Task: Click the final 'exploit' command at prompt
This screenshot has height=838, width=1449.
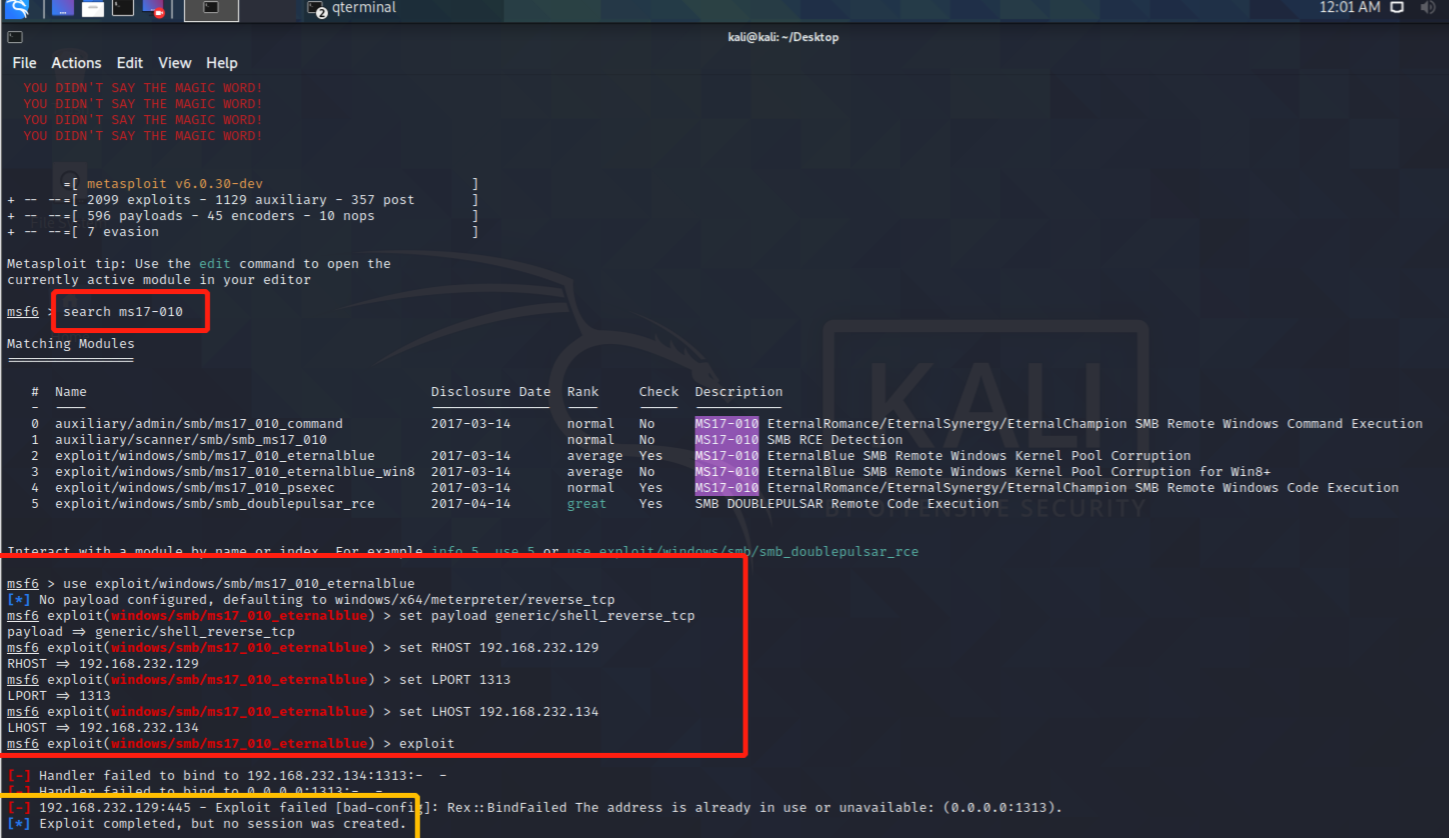Action: (x=427, y=744)
